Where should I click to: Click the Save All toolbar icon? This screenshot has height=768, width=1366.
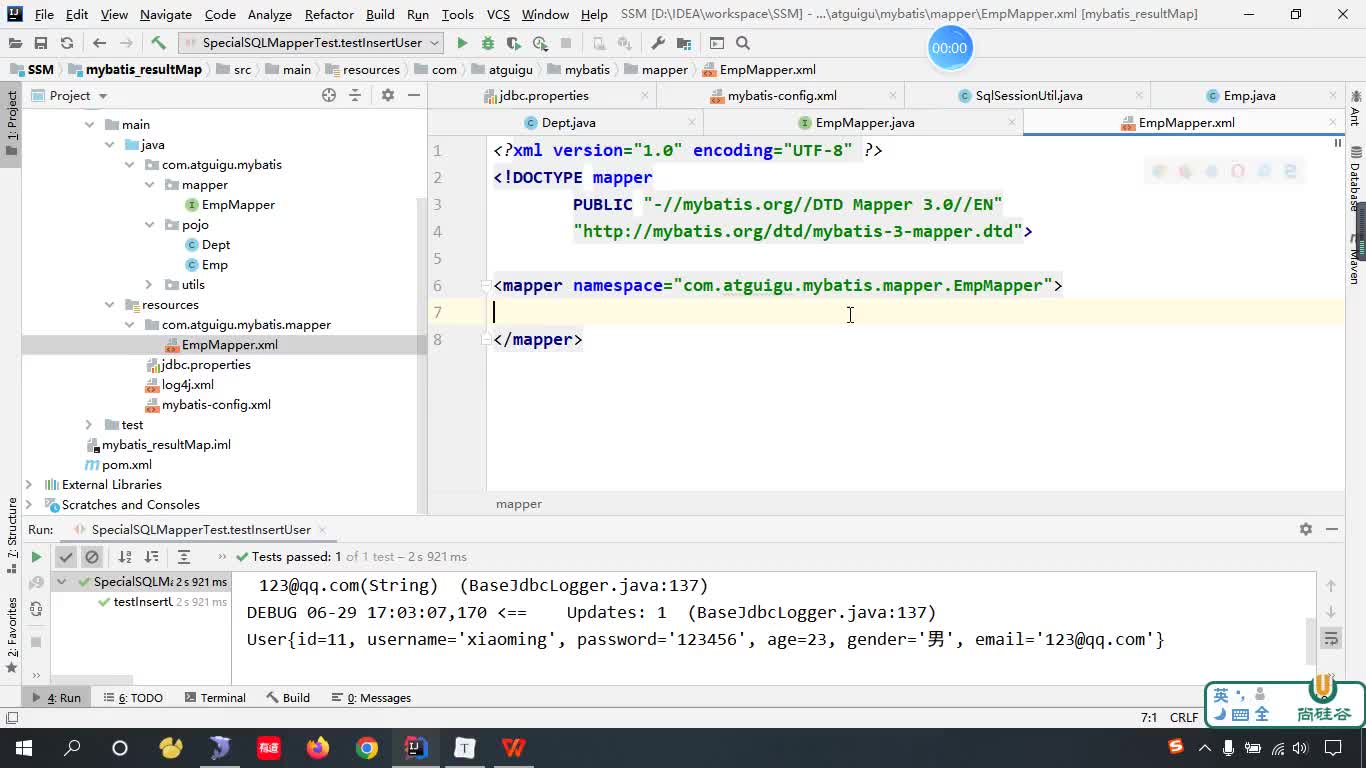click(x=41, y=43)
